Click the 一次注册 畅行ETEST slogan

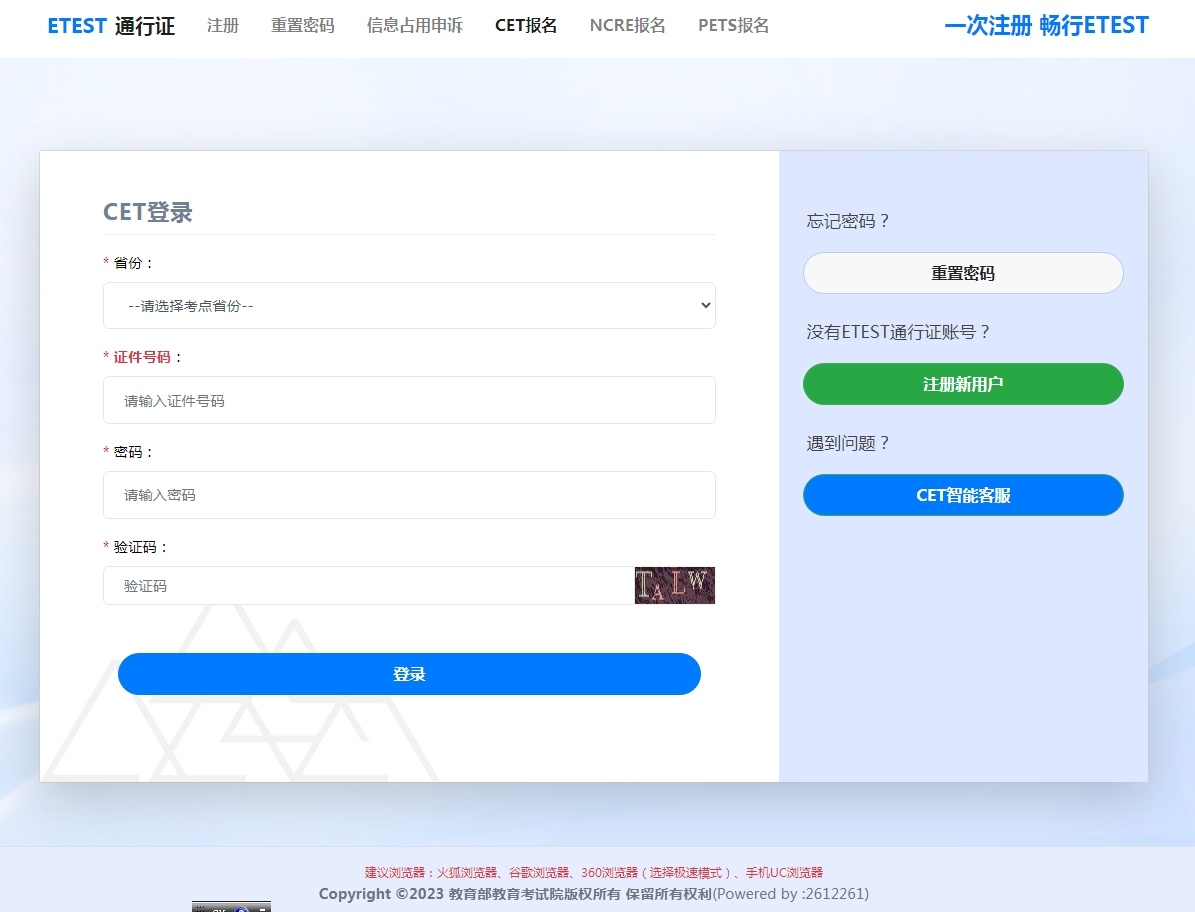(1046, 26)
